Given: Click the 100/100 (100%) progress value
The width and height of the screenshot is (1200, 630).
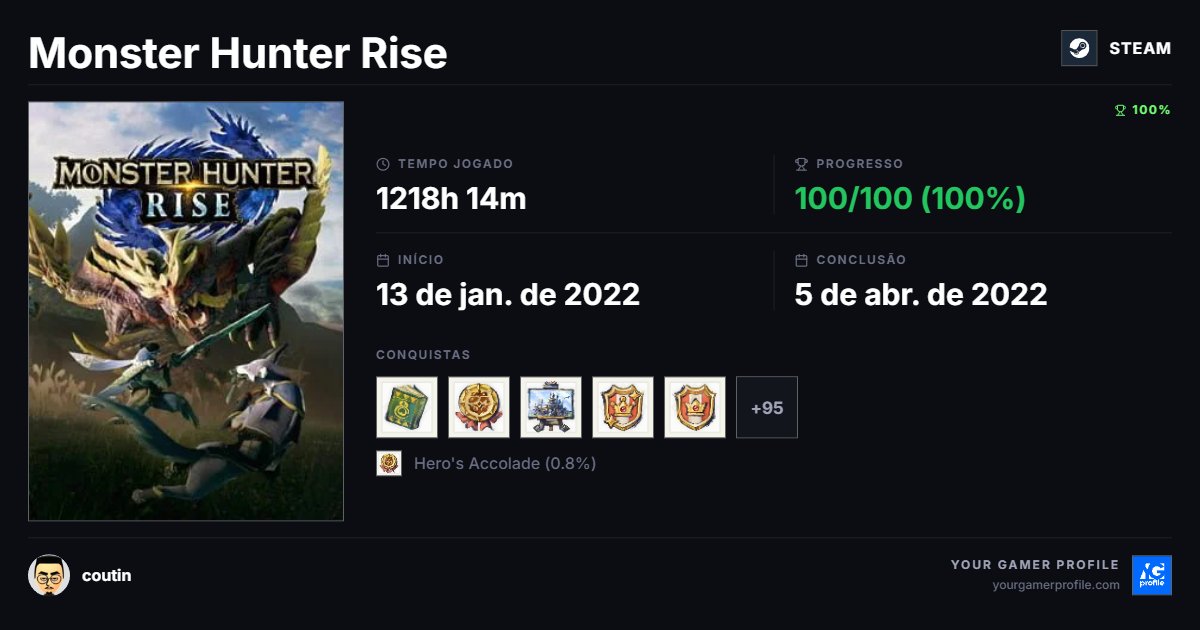Looking at the screenshot, I should pos(910,198).
